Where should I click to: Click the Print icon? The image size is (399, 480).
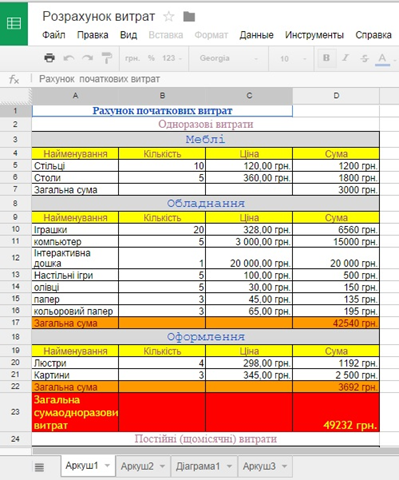coord(49,58)
